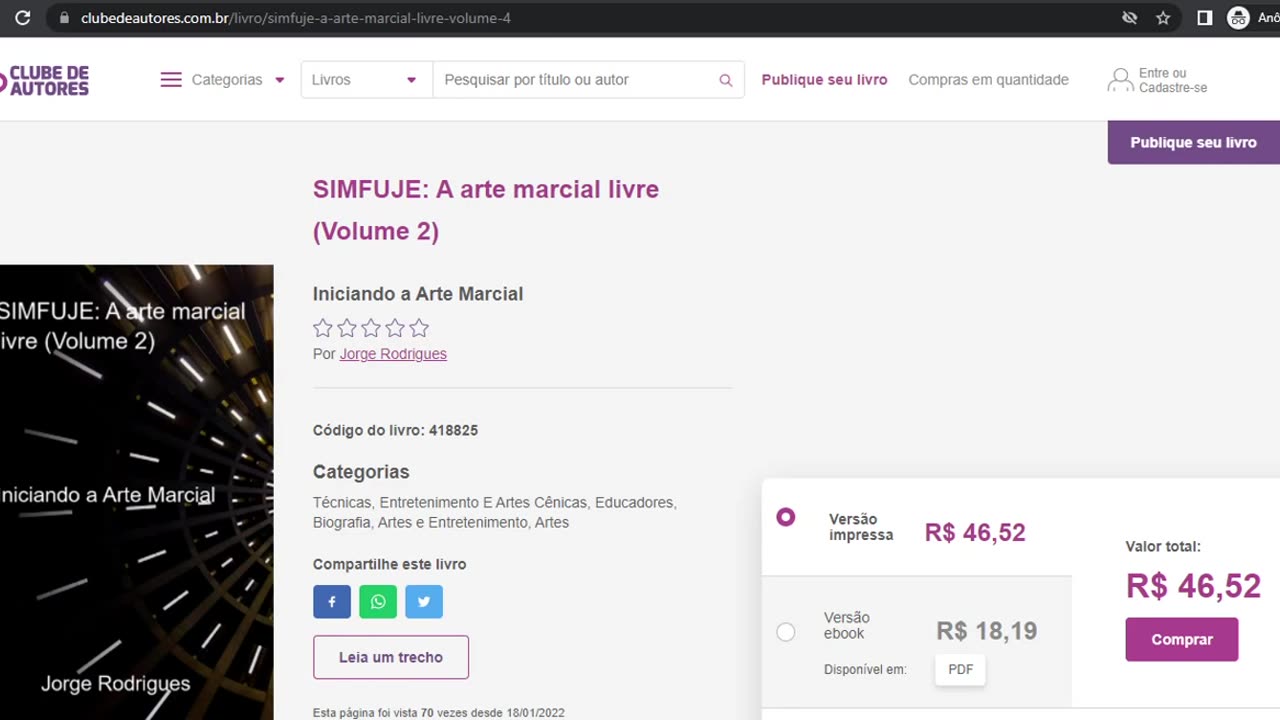Click the Iniciando a Arte Marcial subtitle
The width and height of the screenshot is (1280, 720).
[418, 294]
